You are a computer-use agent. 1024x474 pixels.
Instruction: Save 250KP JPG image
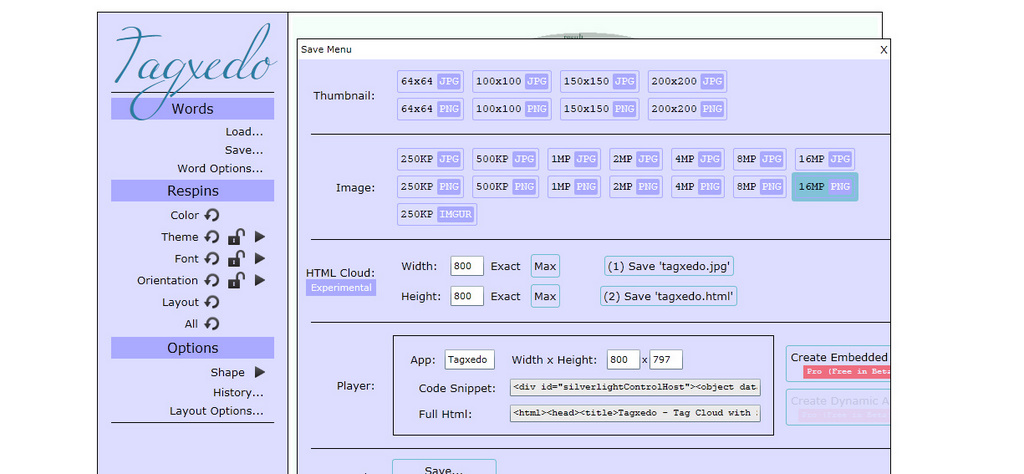[x=430, y=159]
